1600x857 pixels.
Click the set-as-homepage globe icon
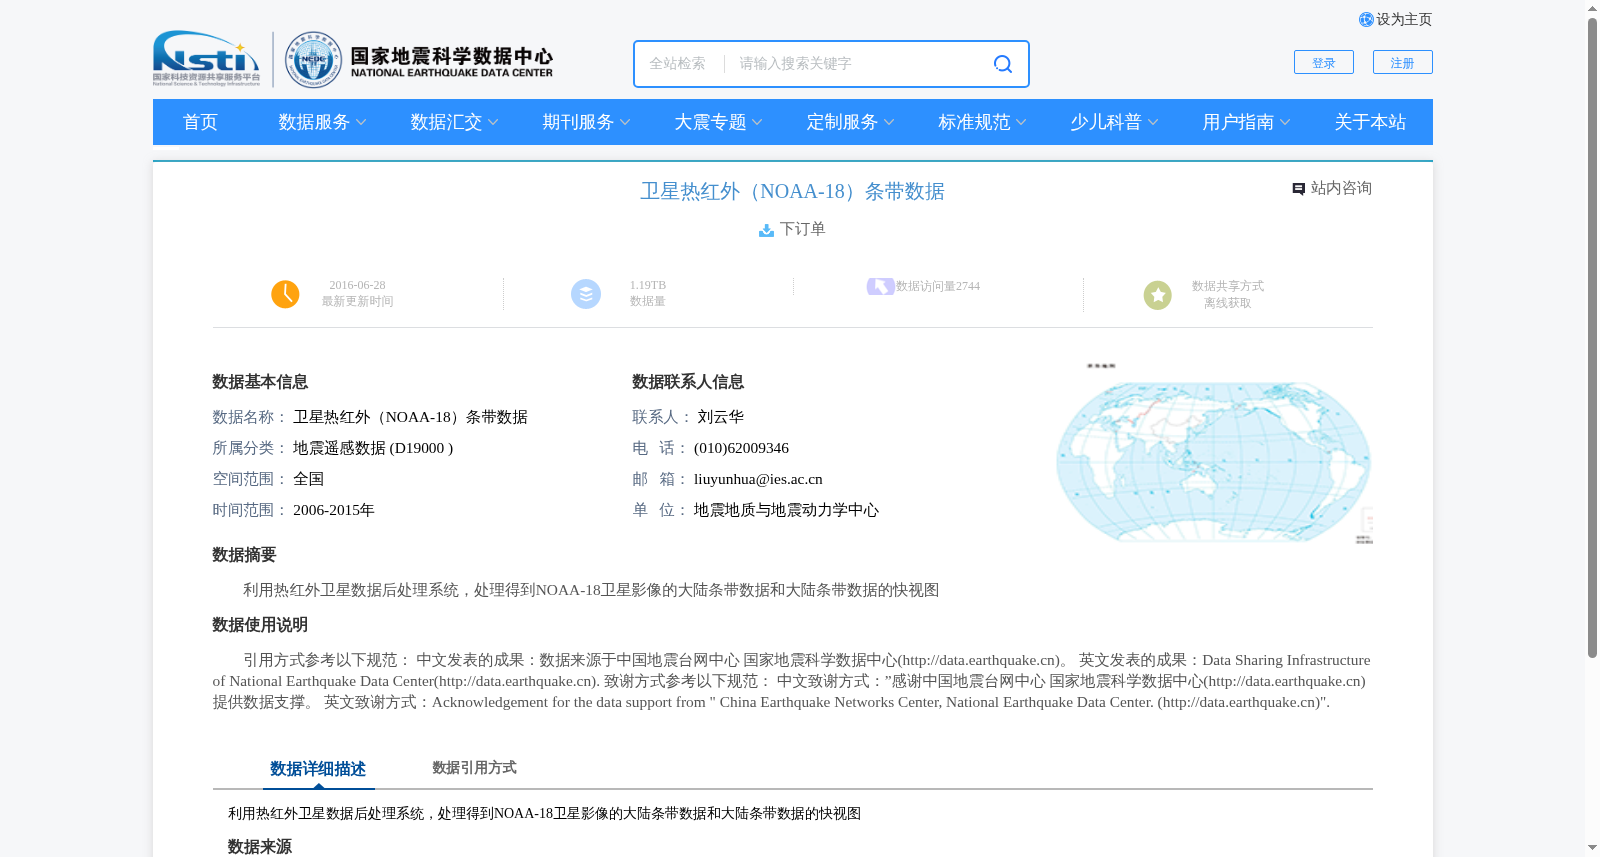coord(1366,20)
